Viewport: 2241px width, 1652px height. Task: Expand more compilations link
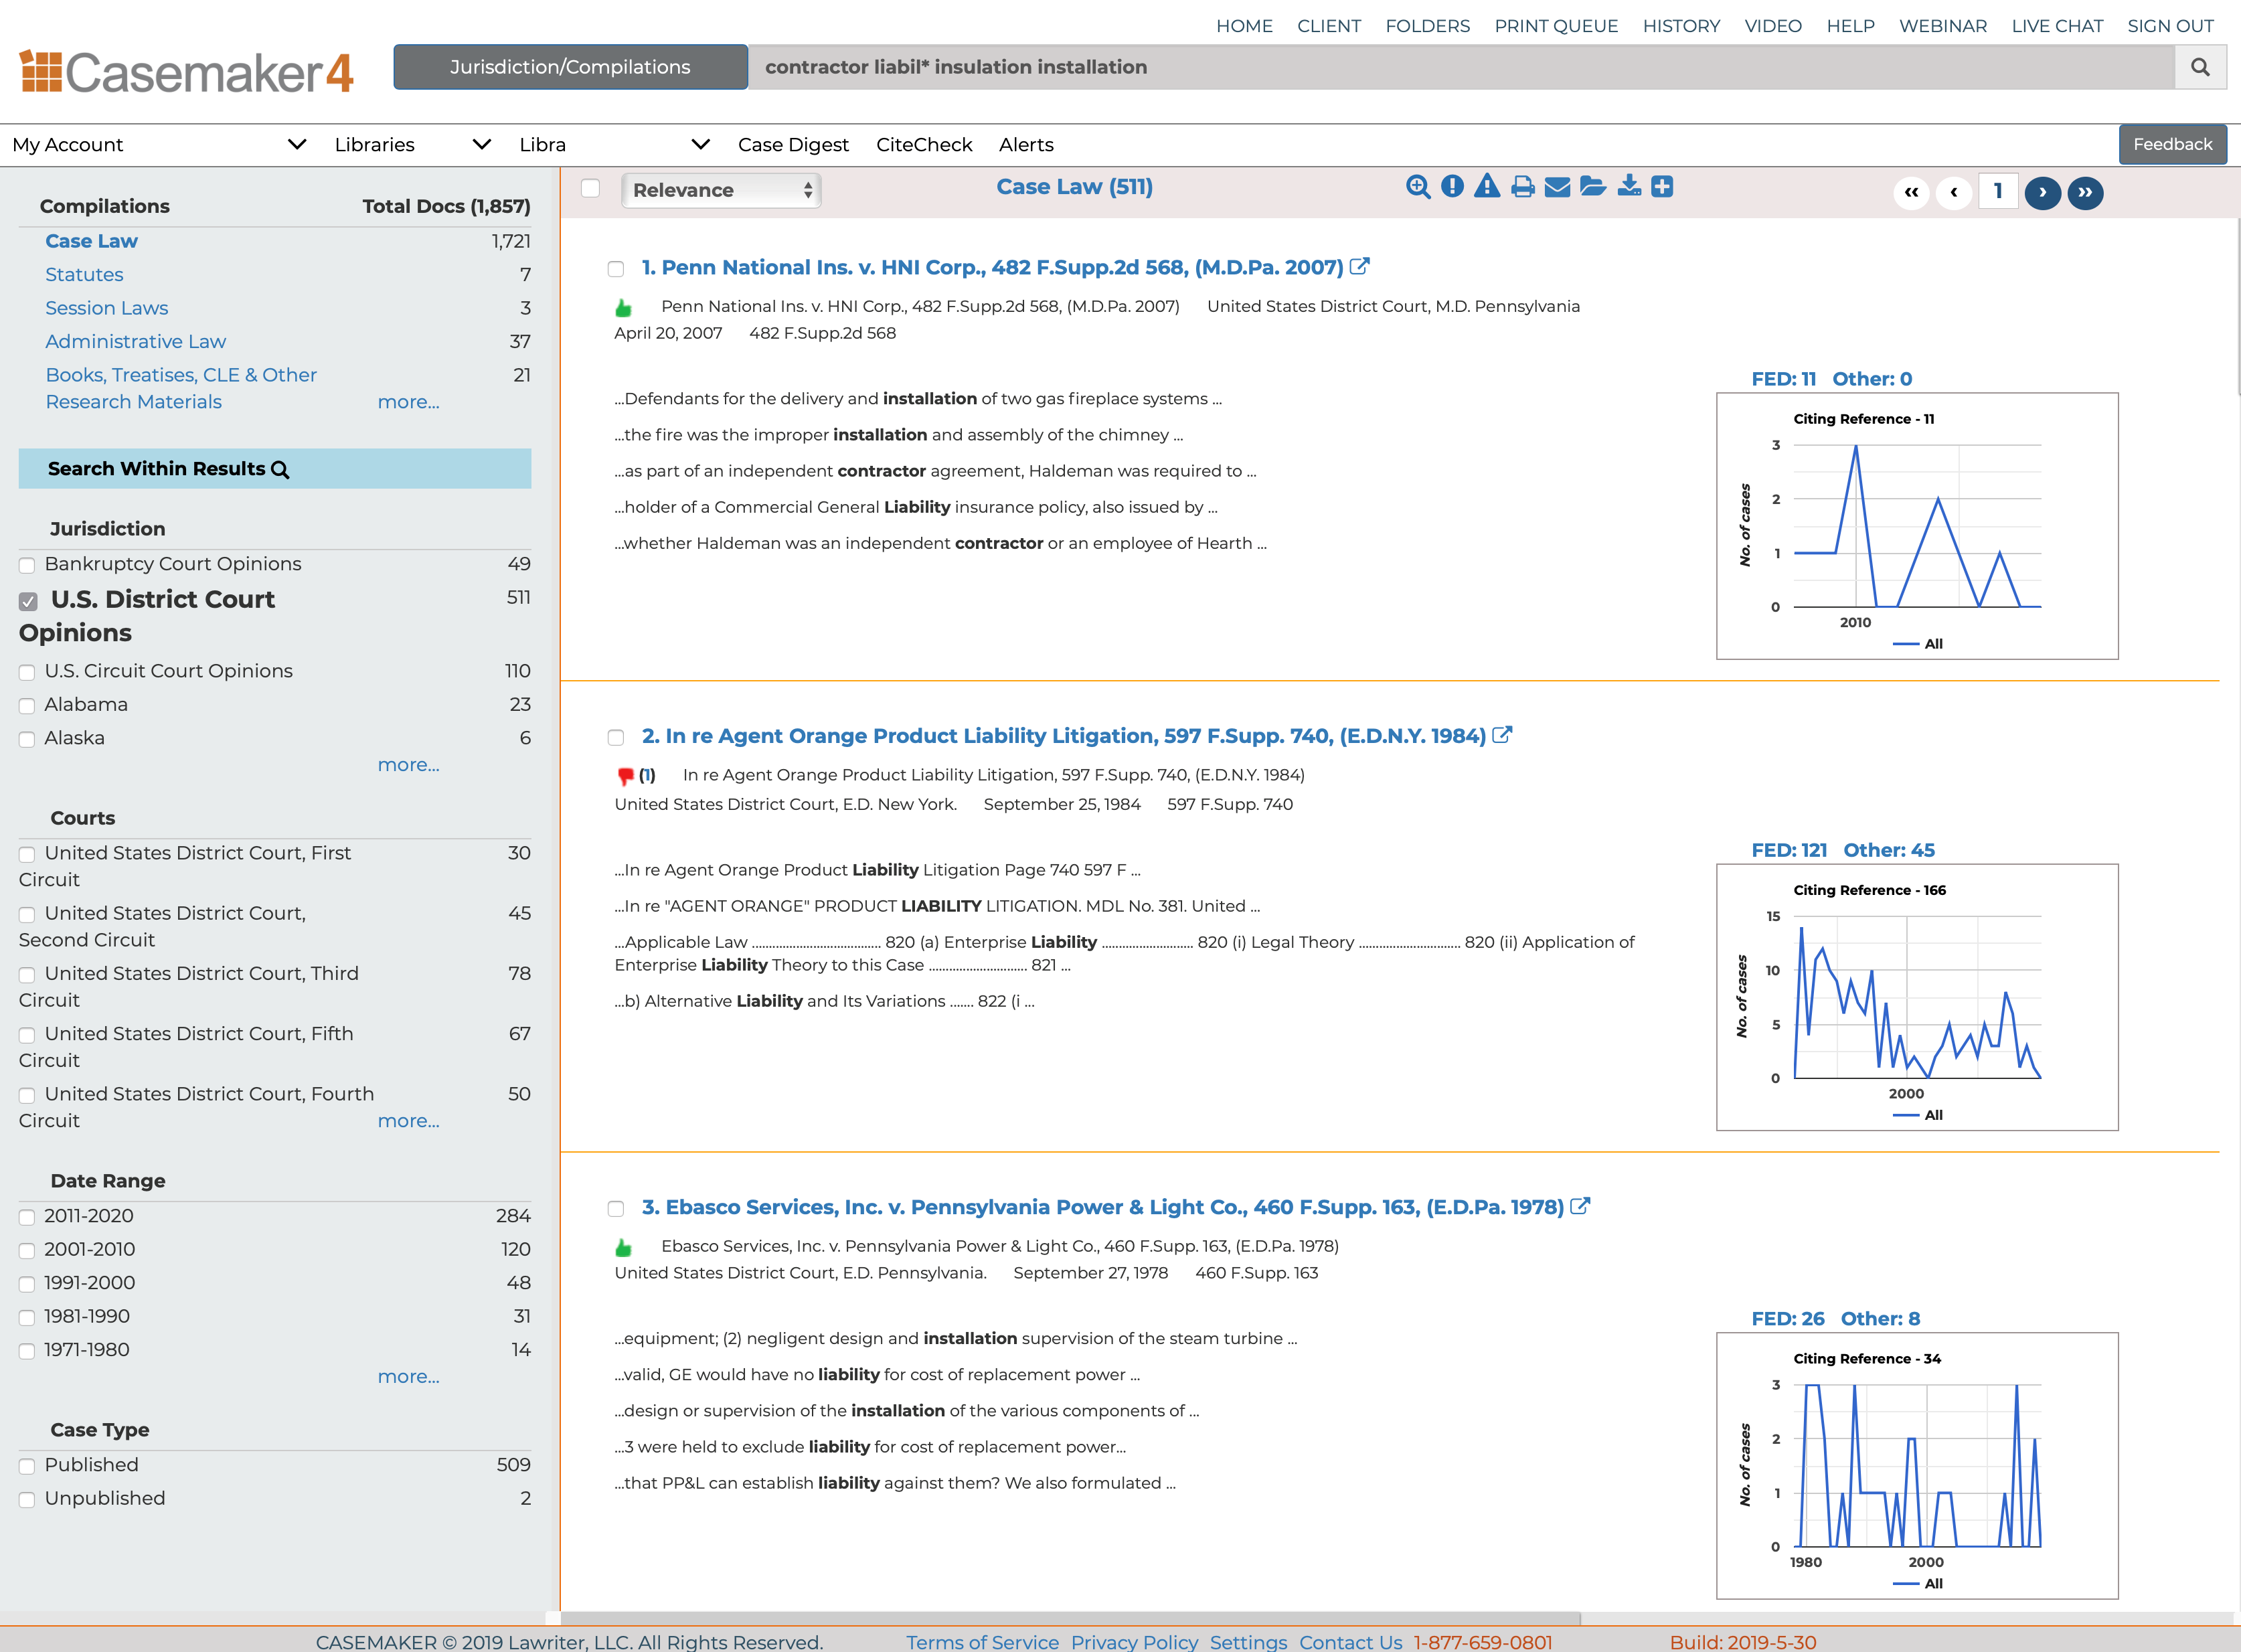408,402
